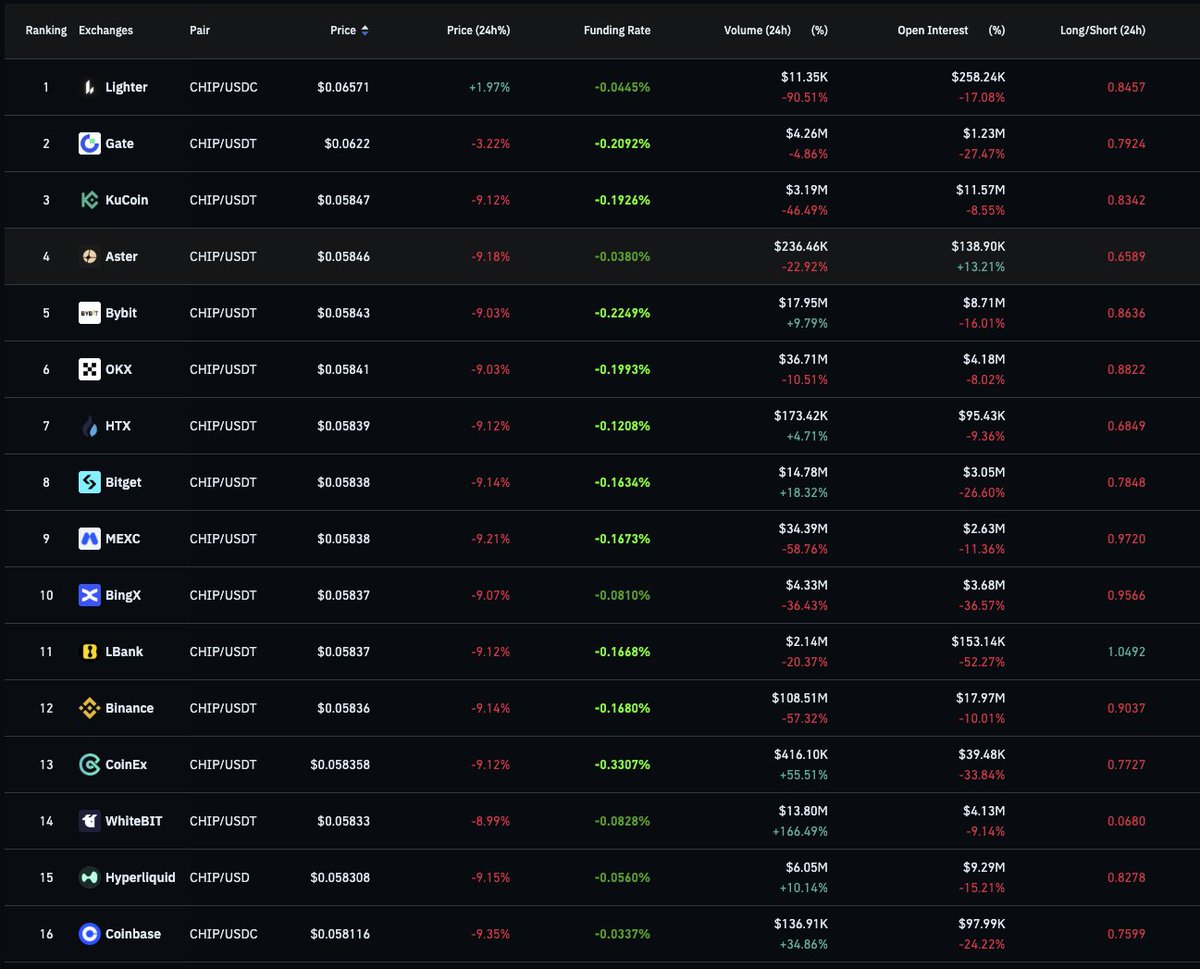The height and width of the screenshot is (969, 1200).
Task: Click the ranking number 1
Action: [x=46, y=87]
